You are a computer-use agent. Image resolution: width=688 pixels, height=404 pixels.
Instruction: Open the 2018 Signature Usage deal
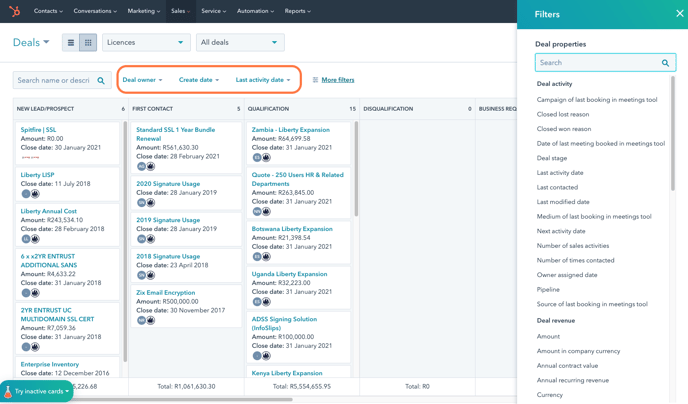(168, 257)
